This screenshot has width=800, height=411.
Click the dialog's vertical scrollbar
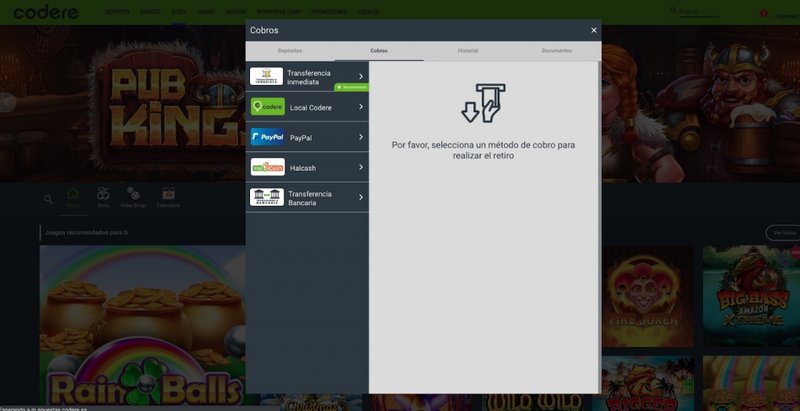pyautogui.click(x=599, y=227)
